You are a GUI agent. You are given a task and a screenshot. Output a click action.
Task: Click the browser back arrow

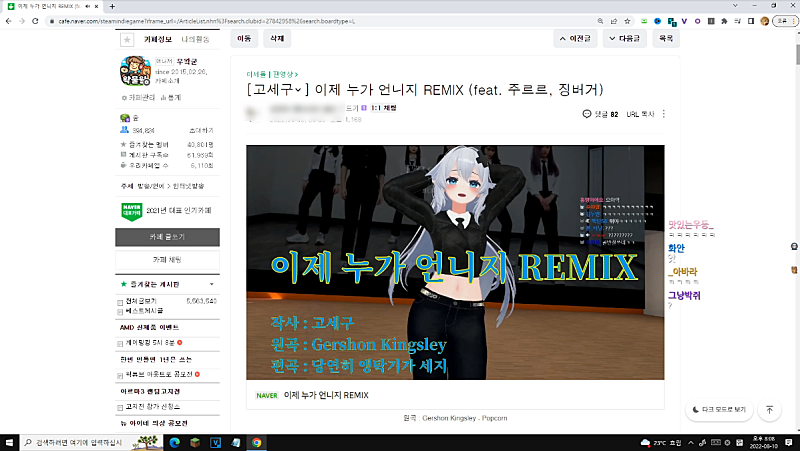(x=9, y=21)
